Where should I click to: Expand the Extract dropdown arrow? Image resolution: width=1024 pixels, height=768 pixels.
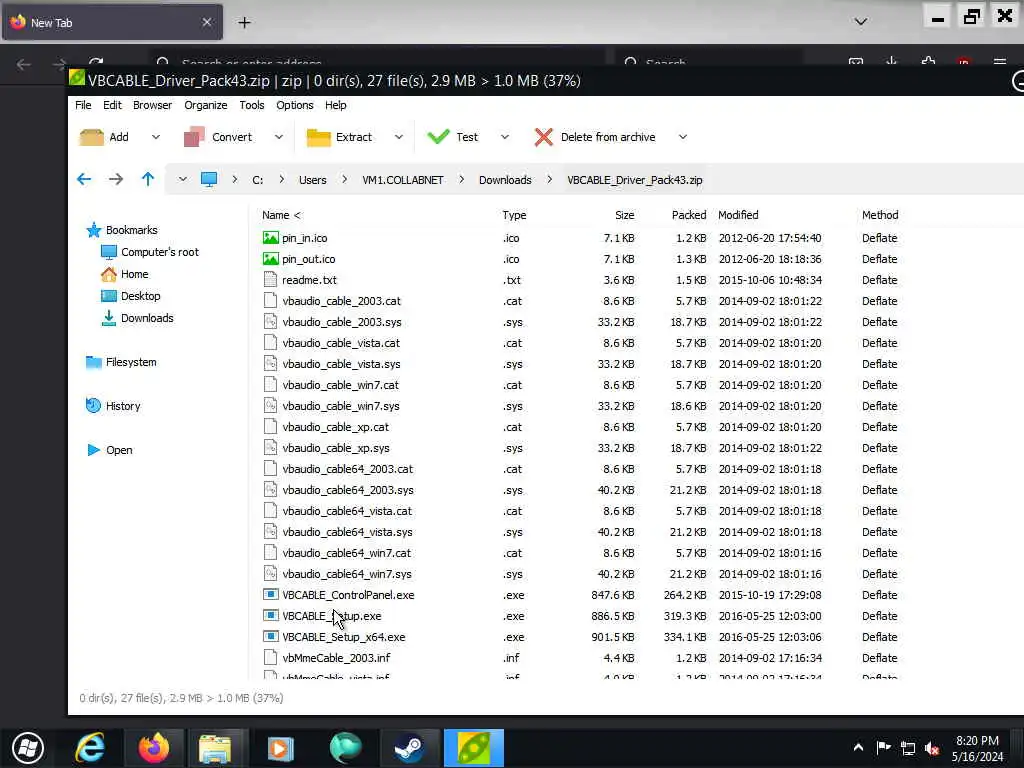(398, 137)
